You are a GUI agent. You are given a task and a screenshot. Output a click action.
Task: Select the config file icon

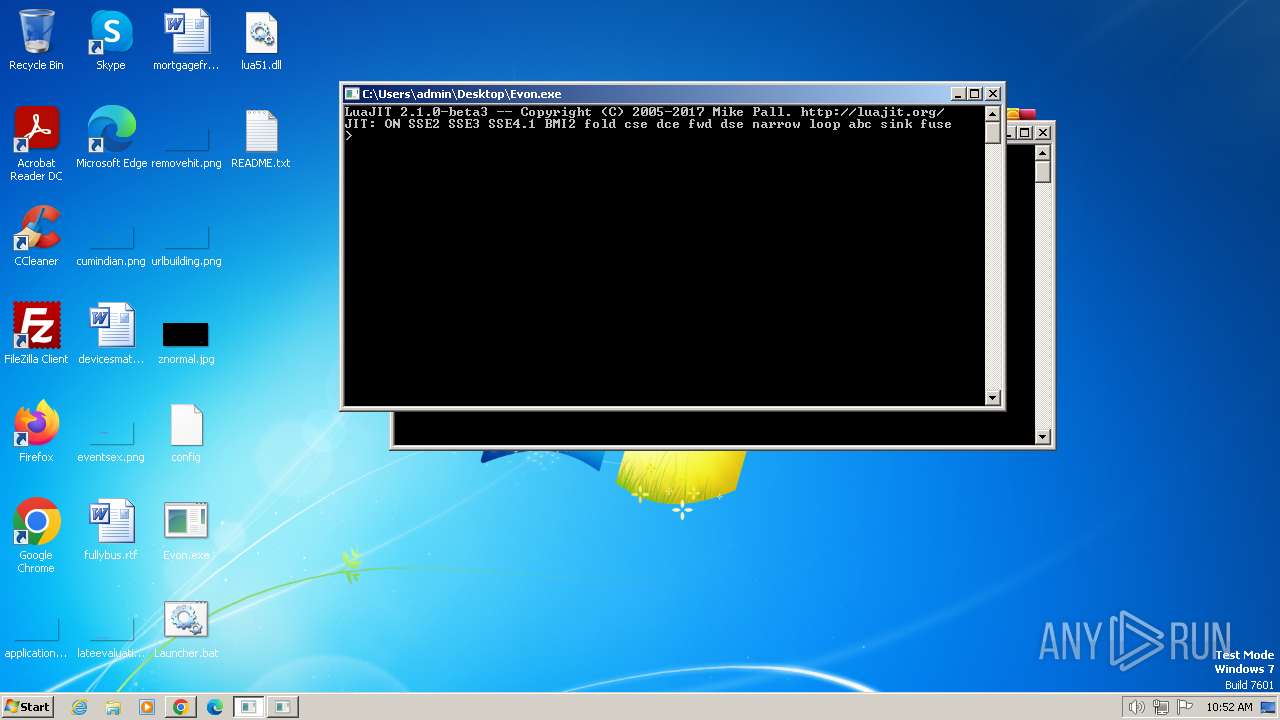[186, 432]
